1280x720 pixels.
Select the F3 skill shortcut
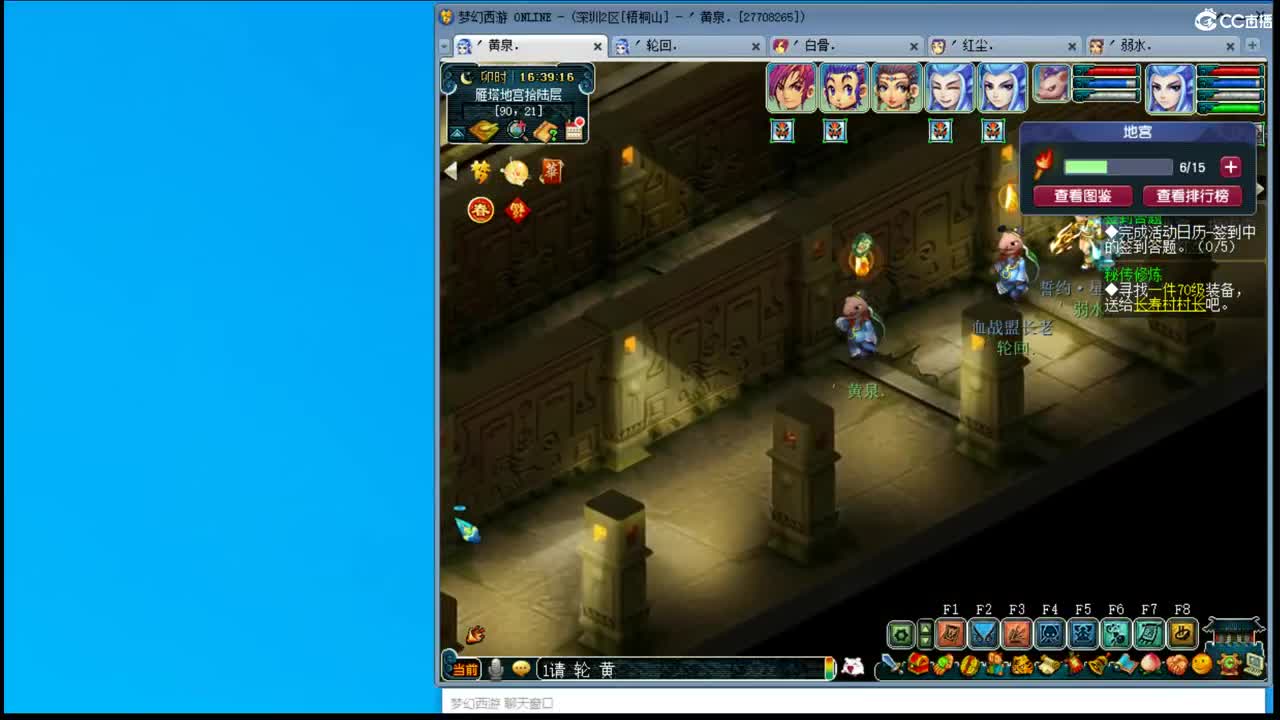(1017, 634)
